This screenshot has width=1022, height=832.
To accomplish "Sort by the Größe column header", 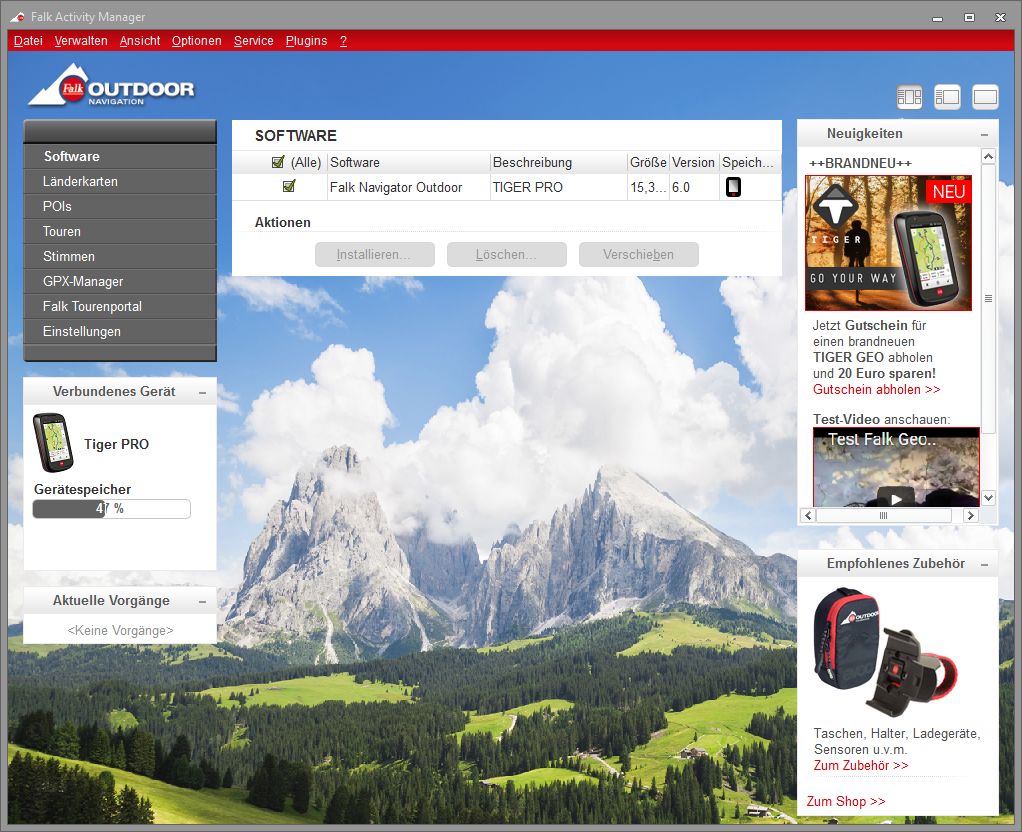I will point(649,162).
